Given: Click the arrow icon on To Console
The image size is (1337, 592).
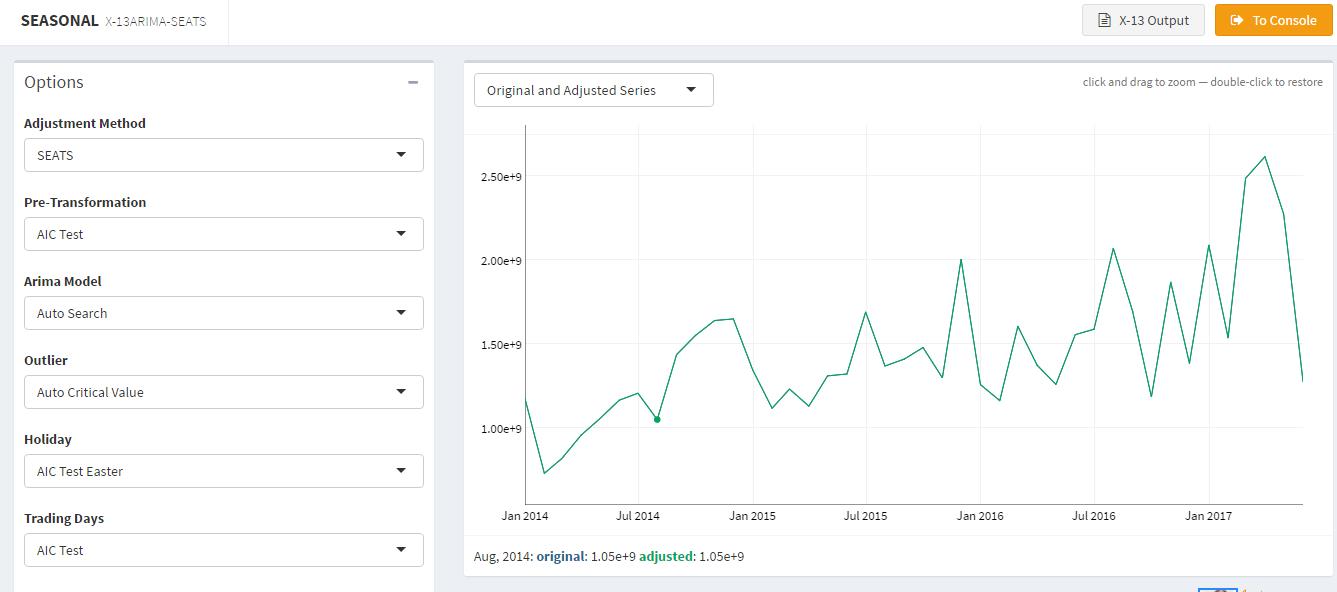Looking at the screenshot, I should 1237,20.
